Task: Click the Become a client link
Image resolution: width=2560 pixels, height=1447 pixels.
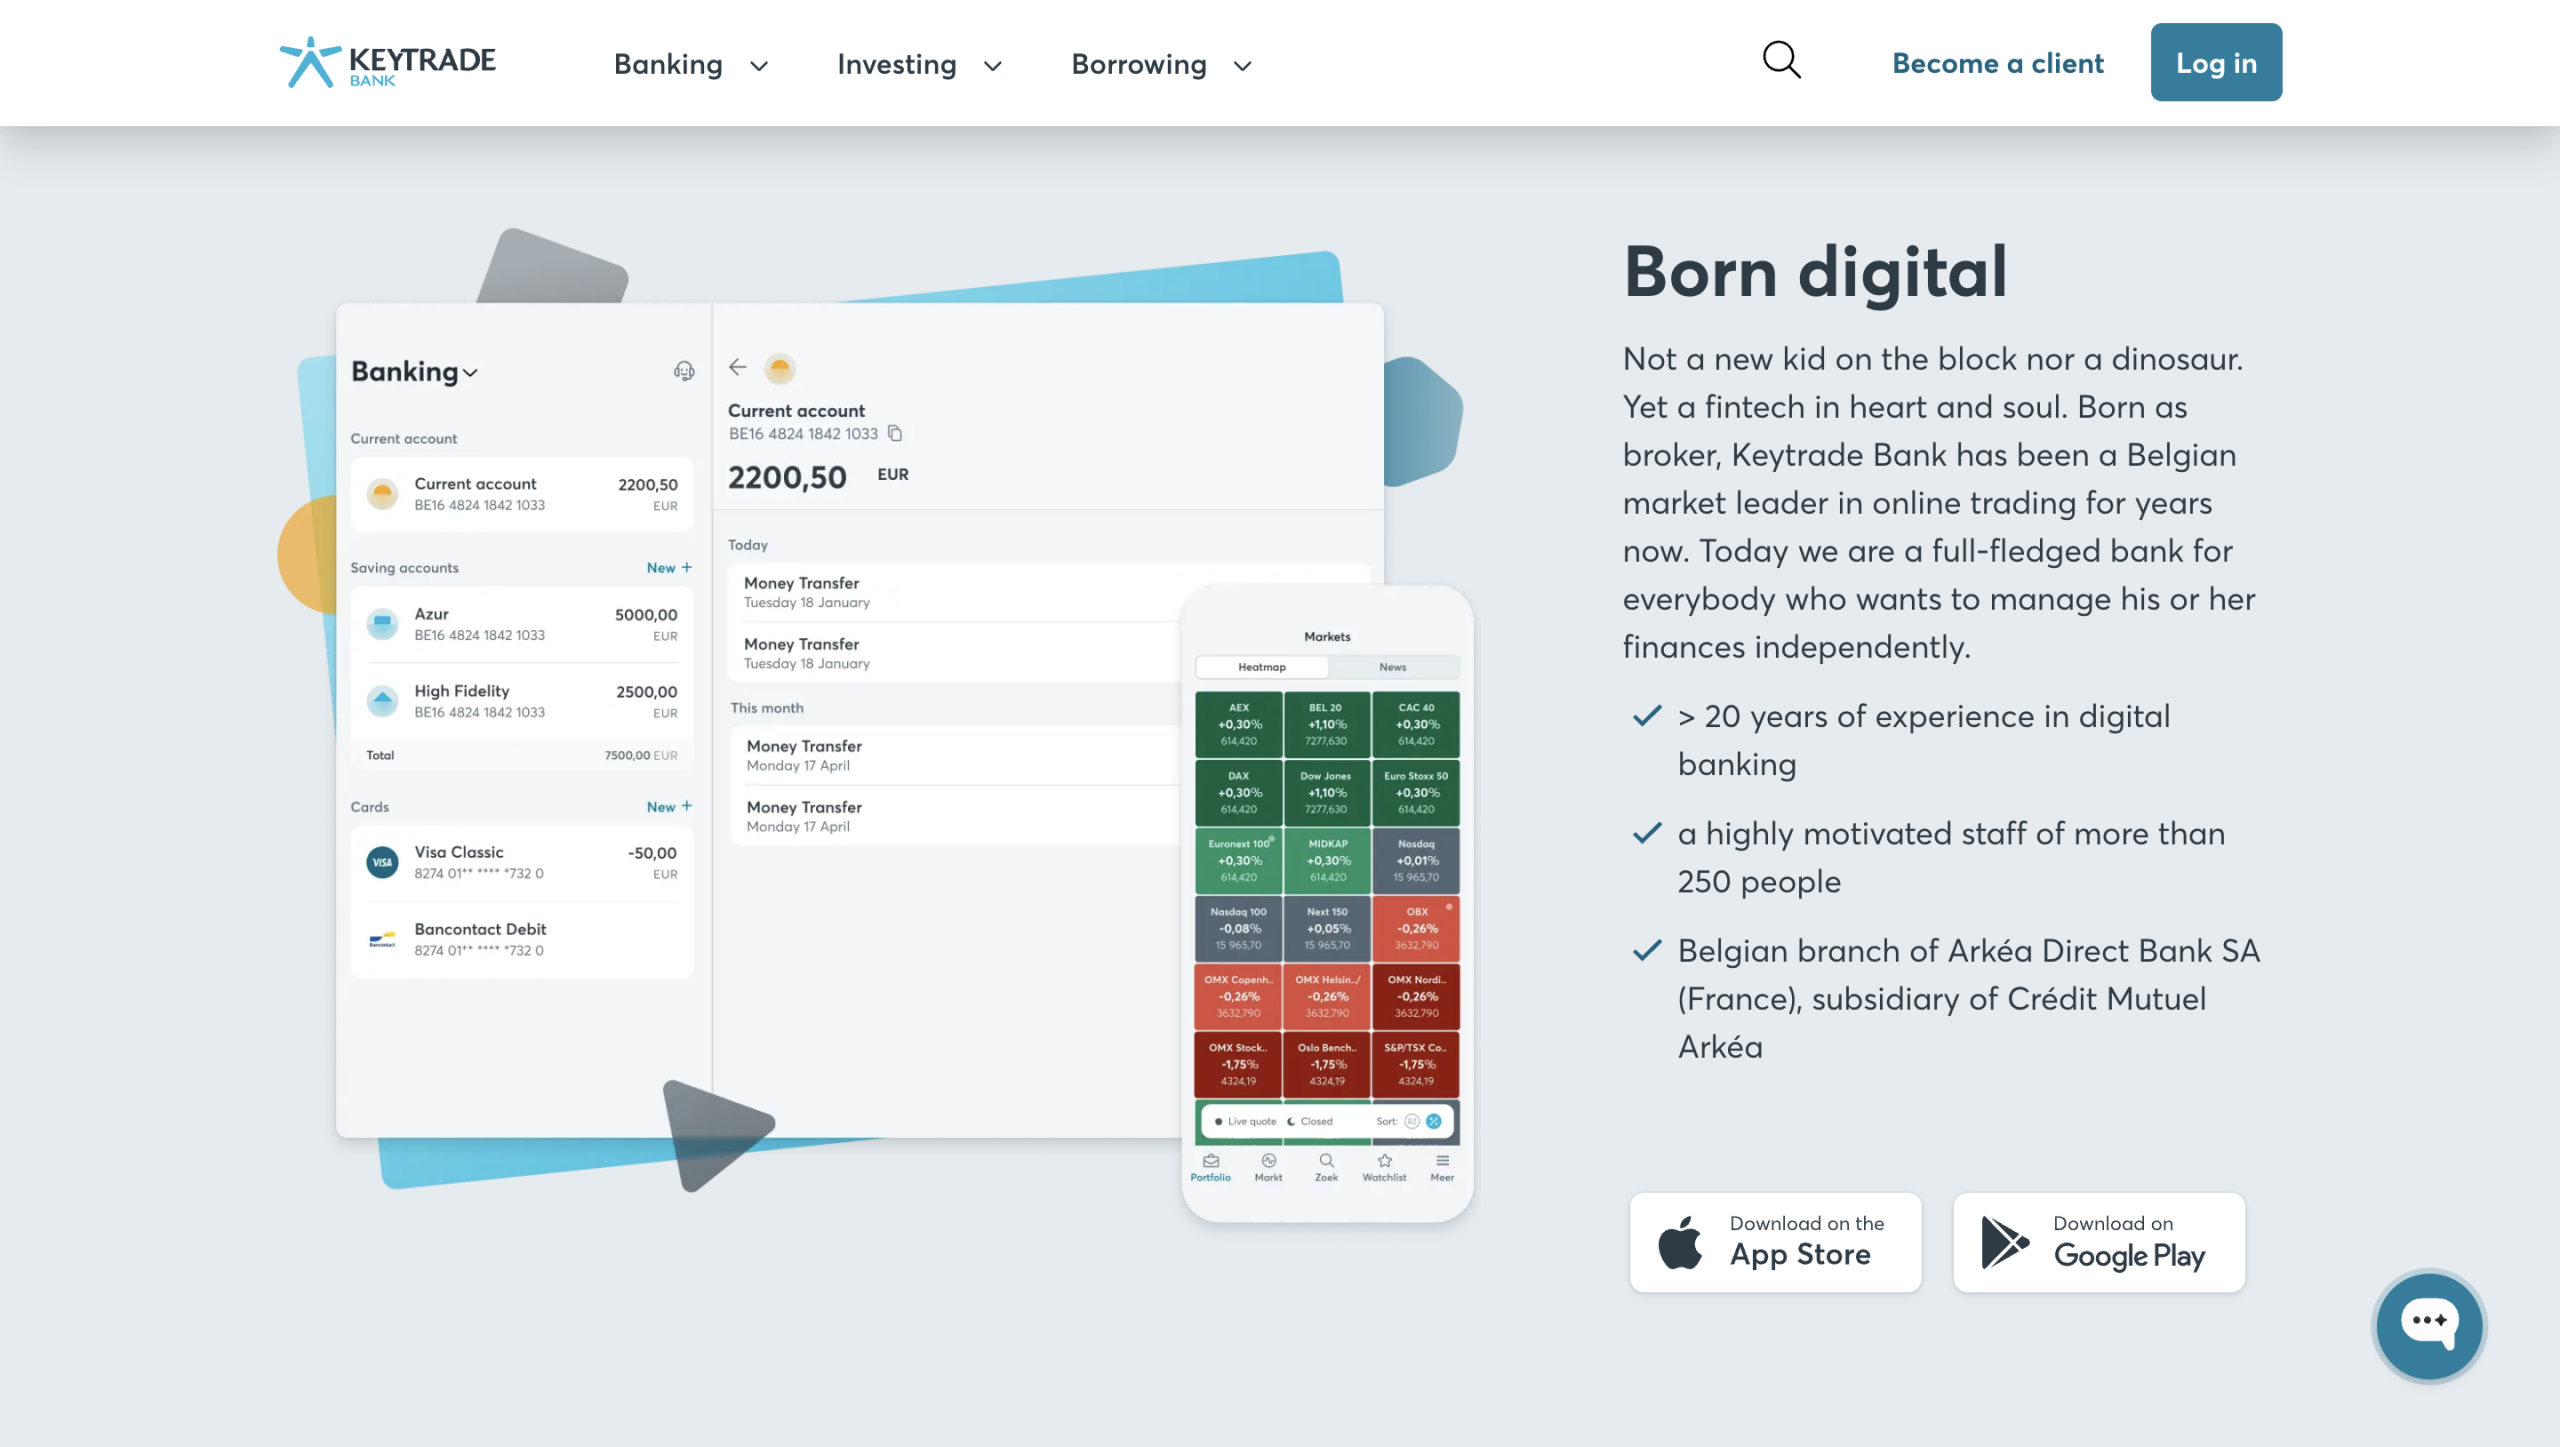Action: 1998,63
